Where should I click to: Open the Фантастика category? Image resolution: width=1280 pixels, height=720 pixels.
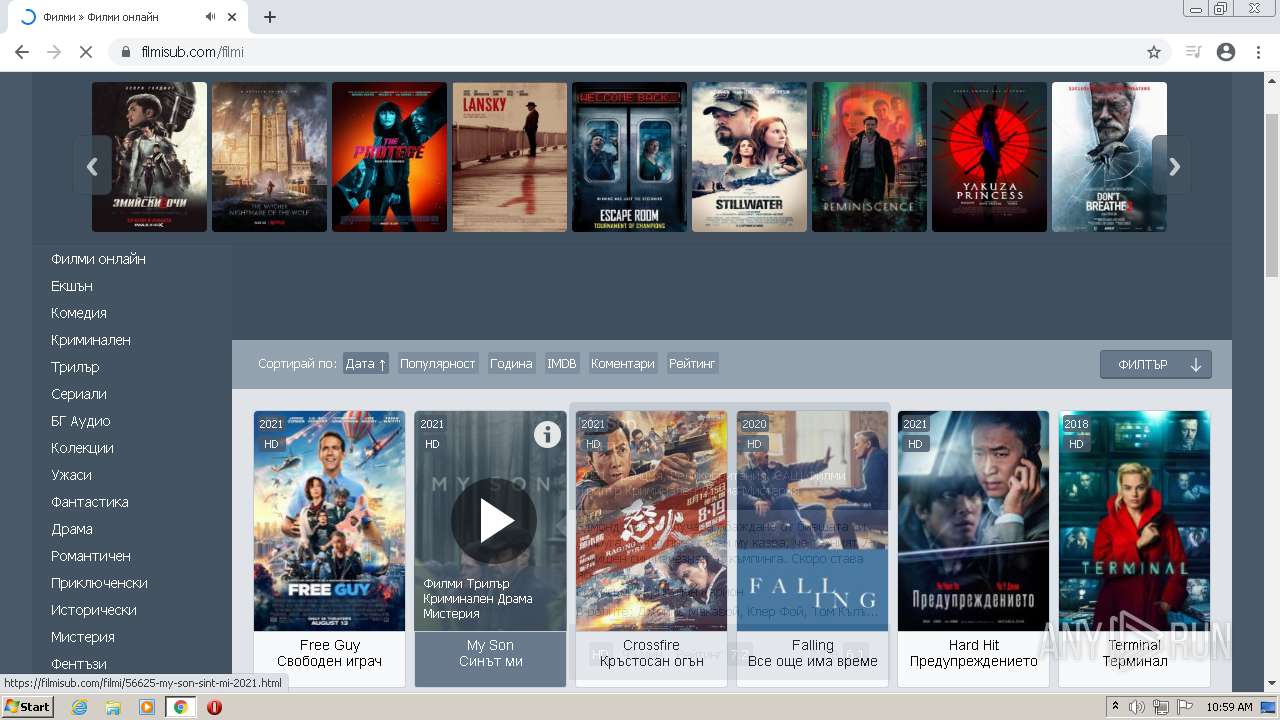tap(90, 502)
